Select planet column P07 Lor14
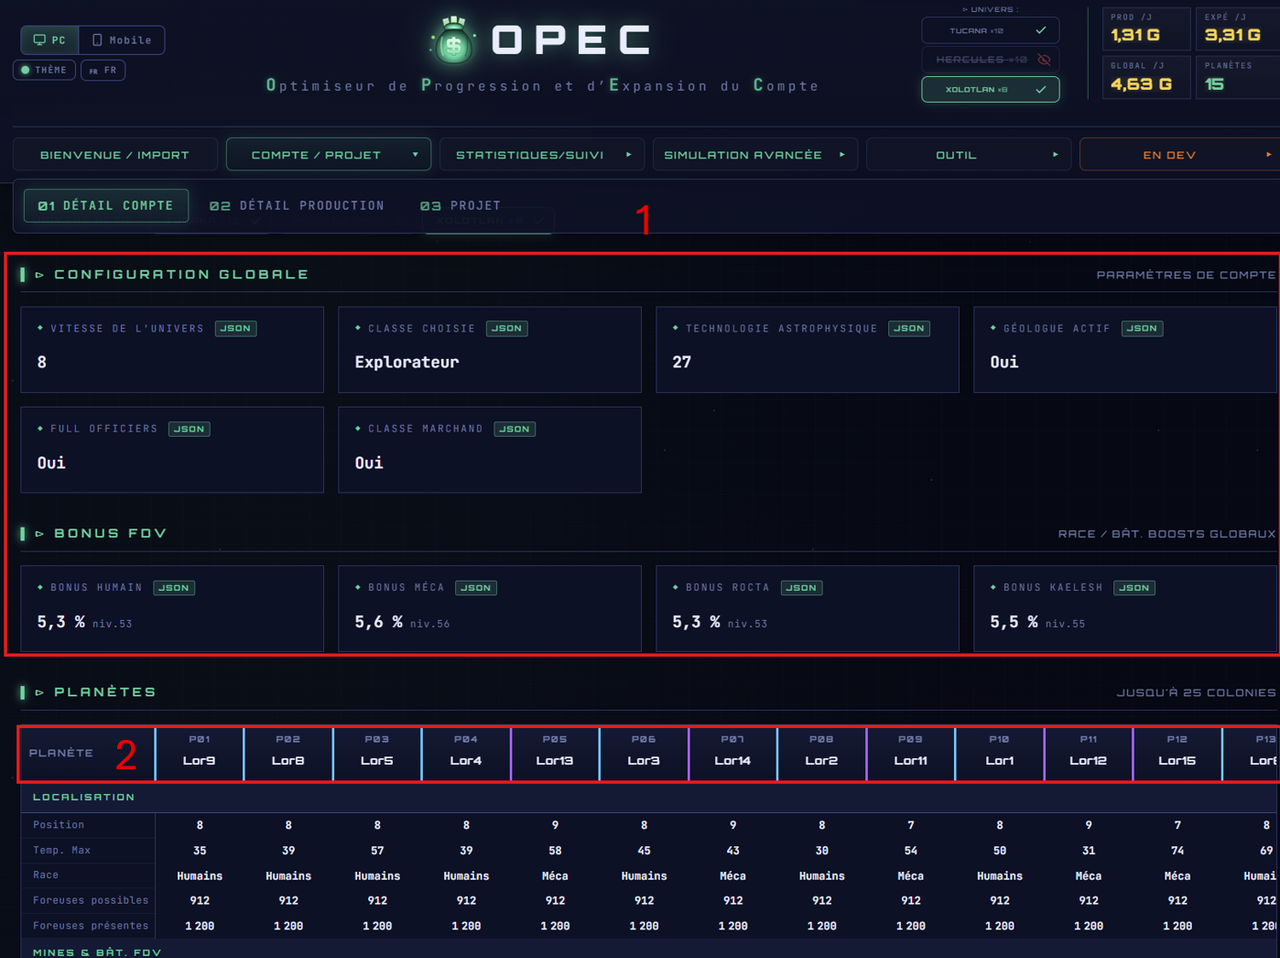The height and width of the screenshot is (958, 1280). (733, 754)
